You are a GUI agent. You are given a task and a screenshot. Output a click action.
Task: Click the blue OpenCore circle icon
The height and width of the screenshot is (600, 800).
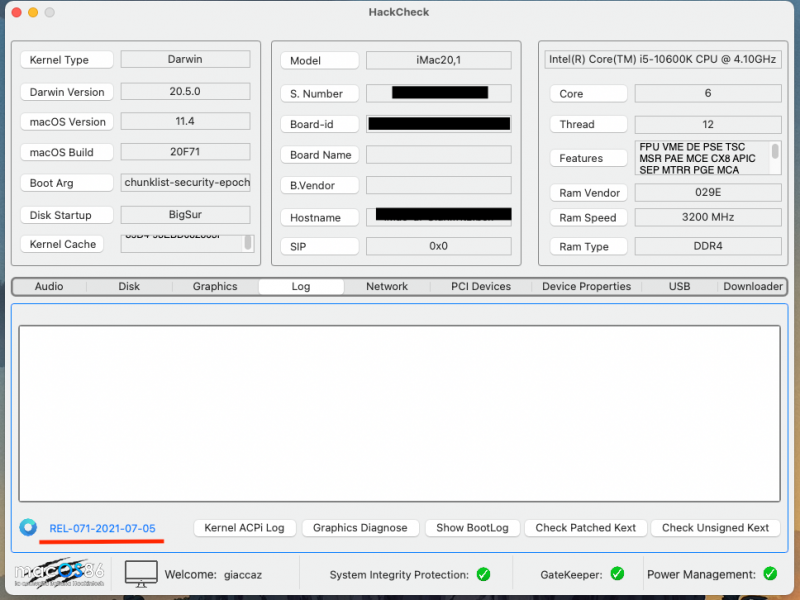(x=28, y=527)
